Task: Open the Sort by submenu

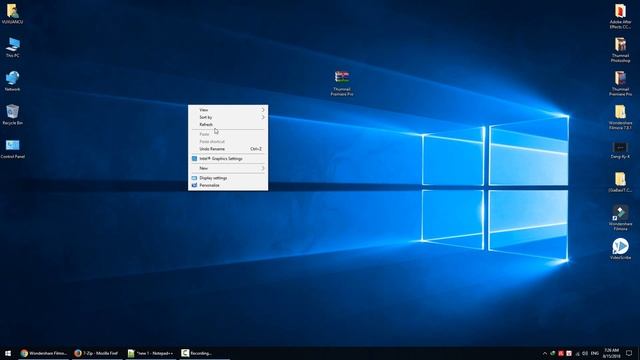Action: coord(228,117)
